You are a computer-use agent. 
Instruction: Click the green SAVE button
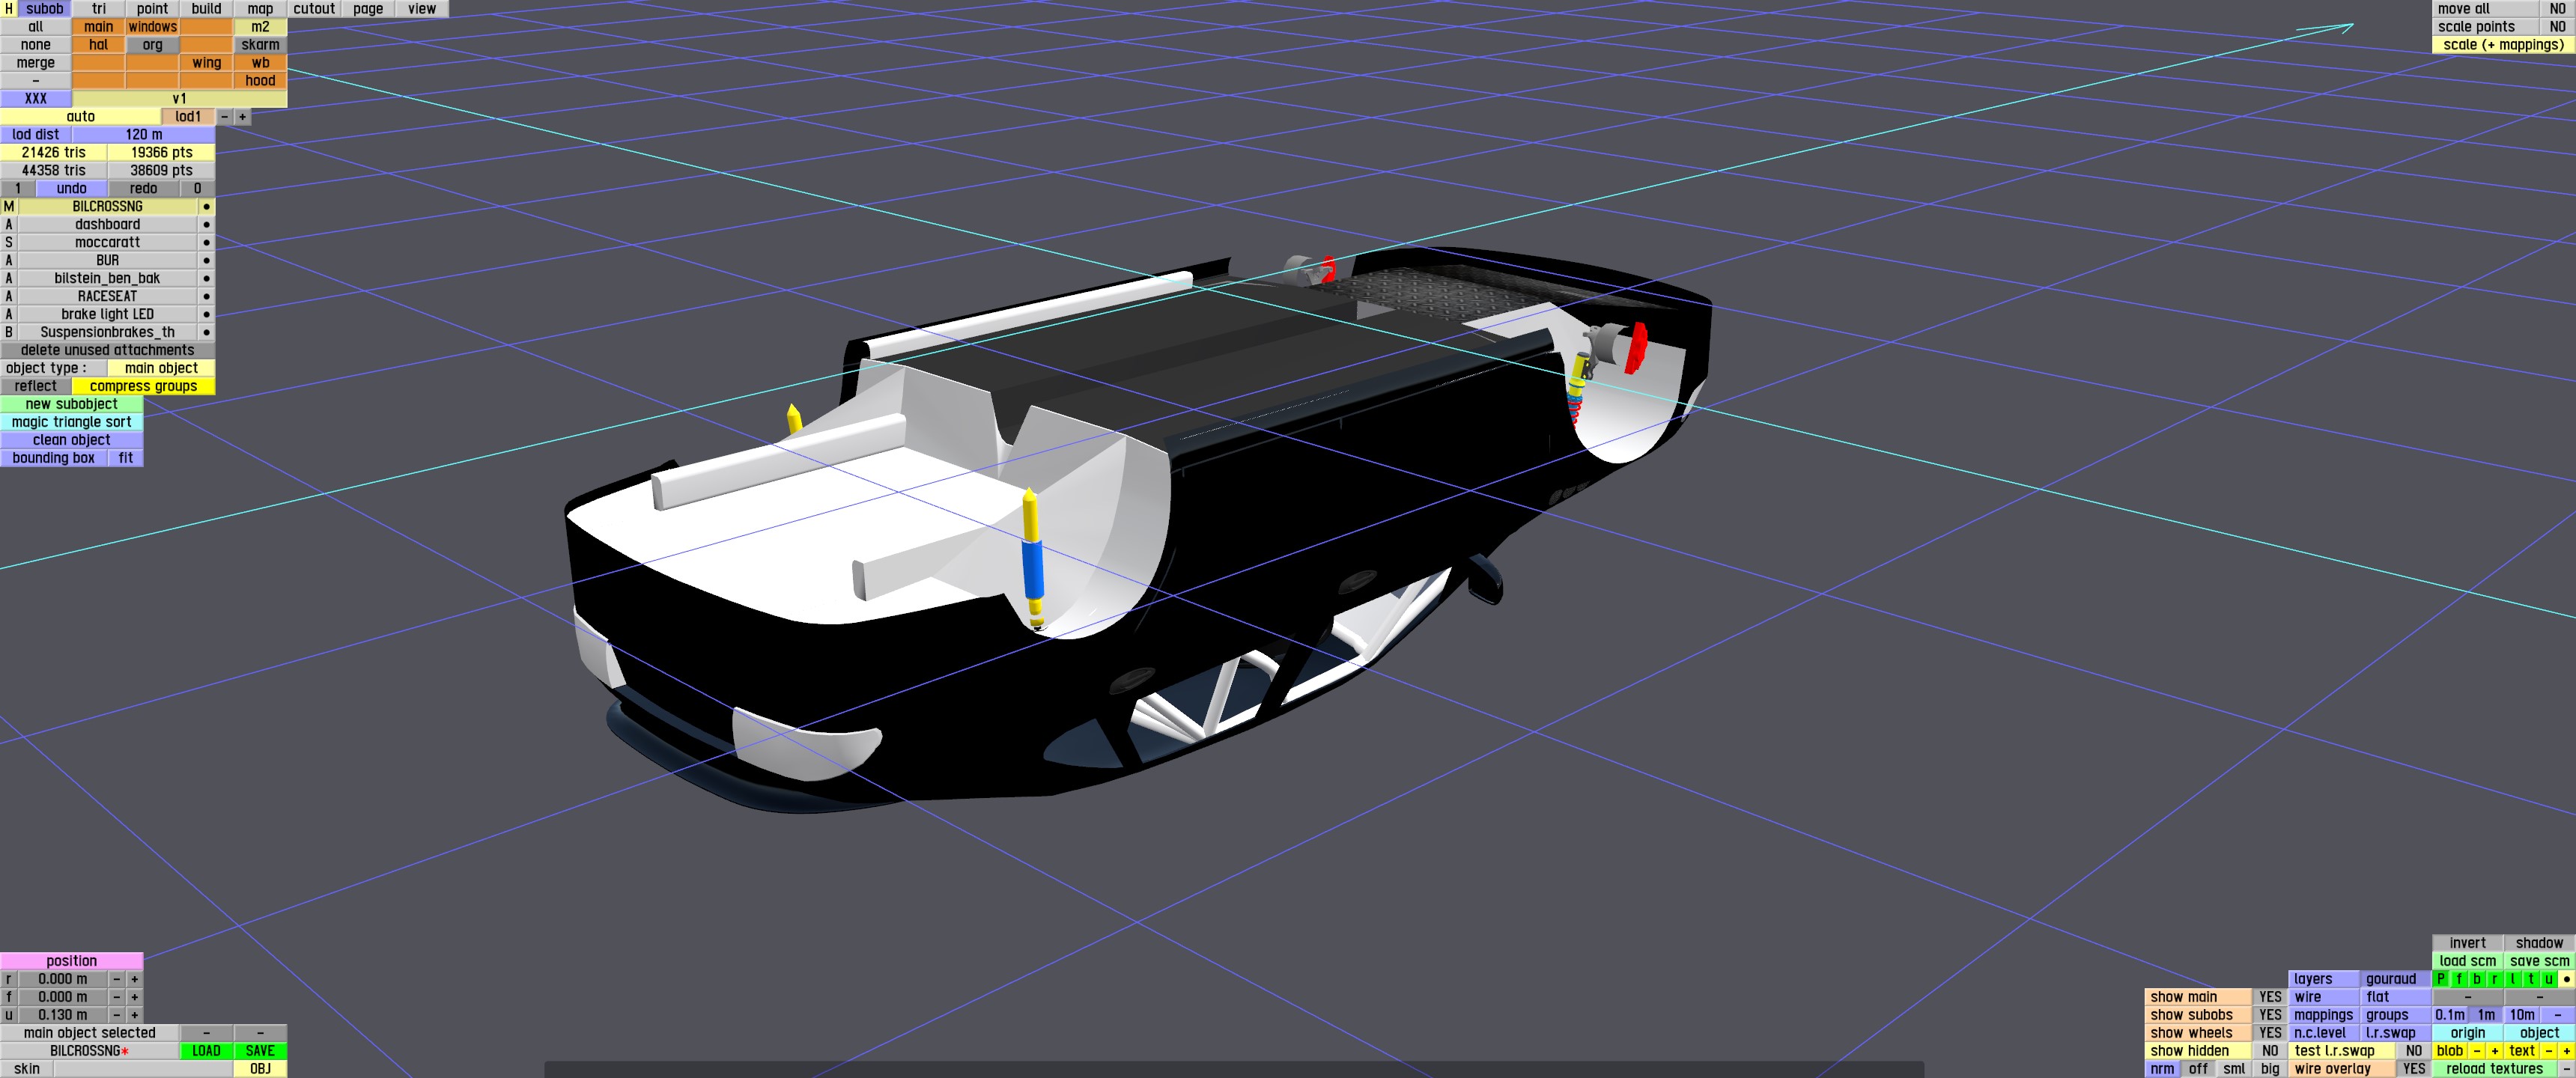(260, 1051)
